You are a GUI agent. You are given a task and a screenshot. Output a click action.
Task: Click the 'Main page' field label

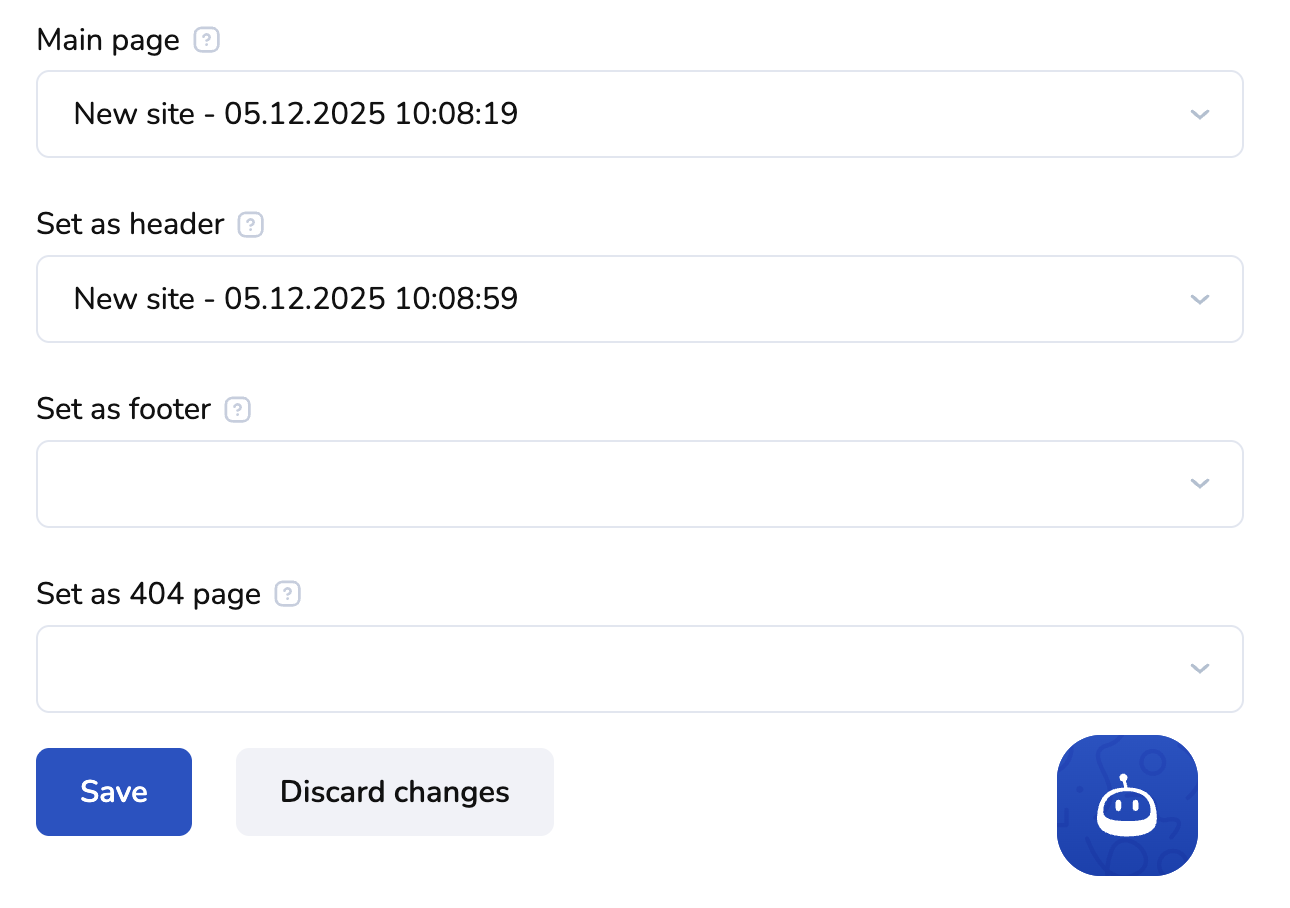point(108,41)
